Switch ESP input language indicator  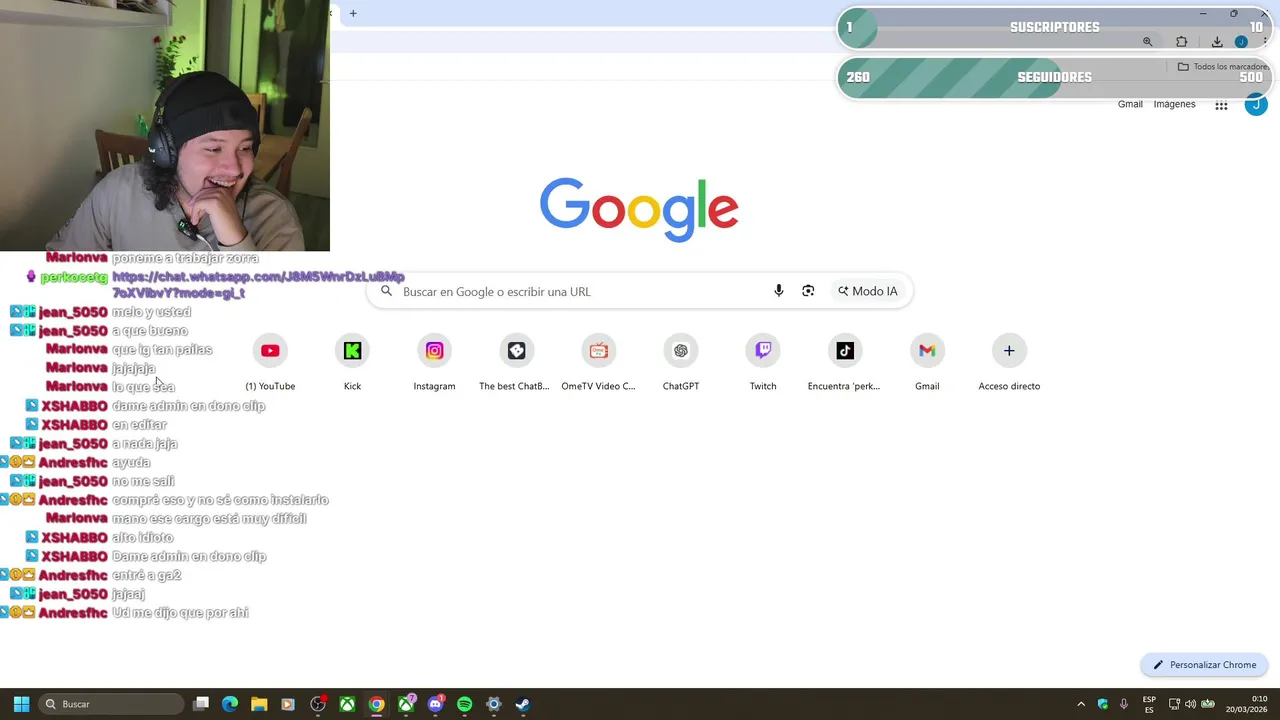tap(1149, 704)
